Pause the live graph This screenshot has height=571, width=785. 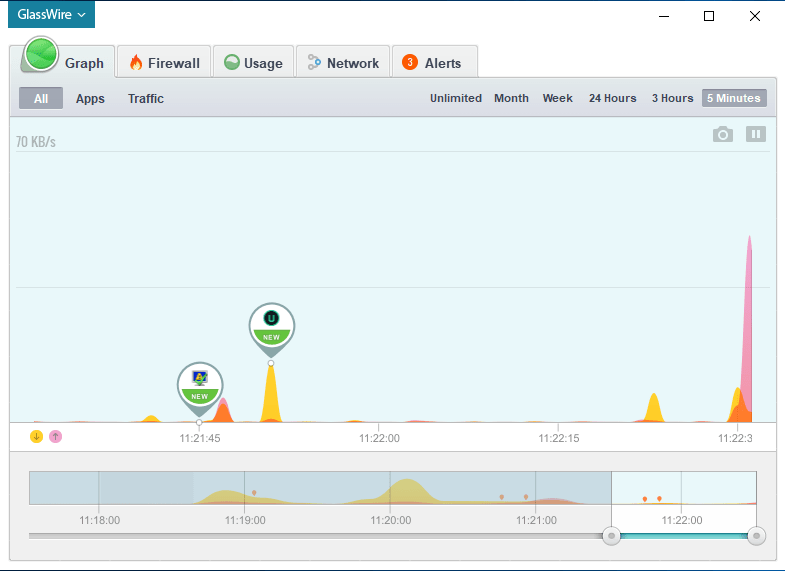click(756, 134)
